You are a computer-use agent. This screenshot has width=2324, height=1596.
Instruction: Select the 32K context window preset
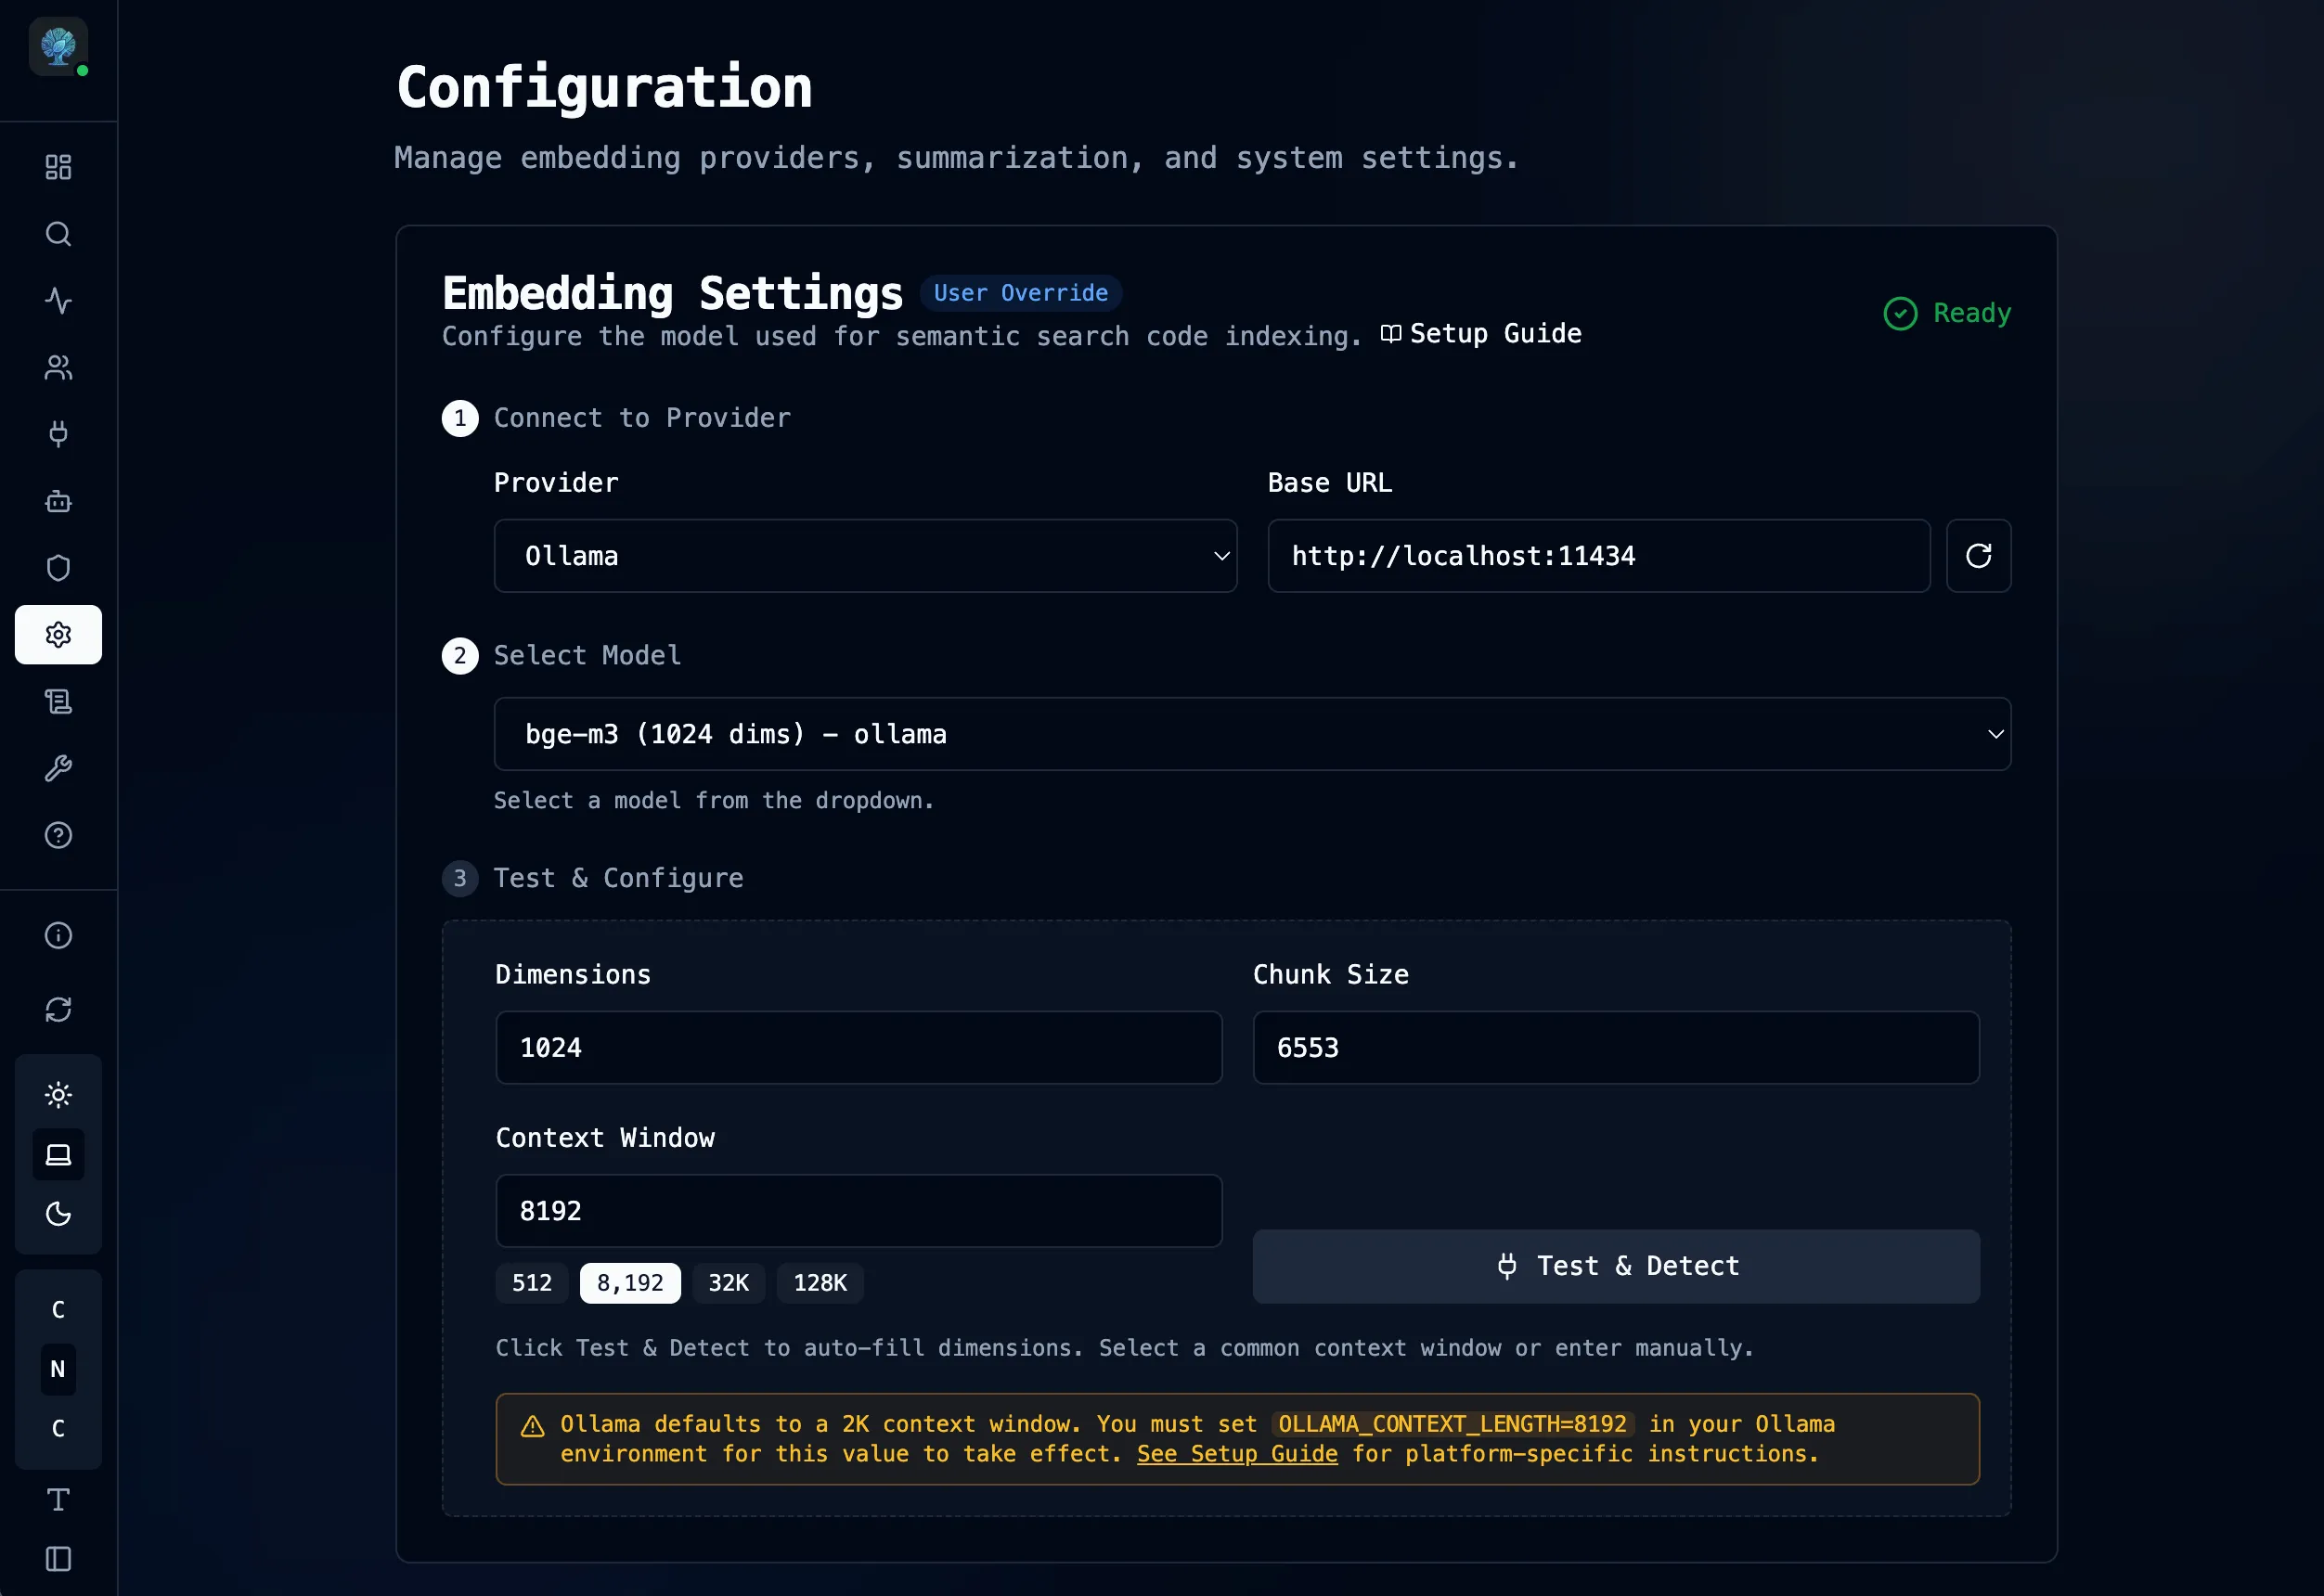[728, 1282]
